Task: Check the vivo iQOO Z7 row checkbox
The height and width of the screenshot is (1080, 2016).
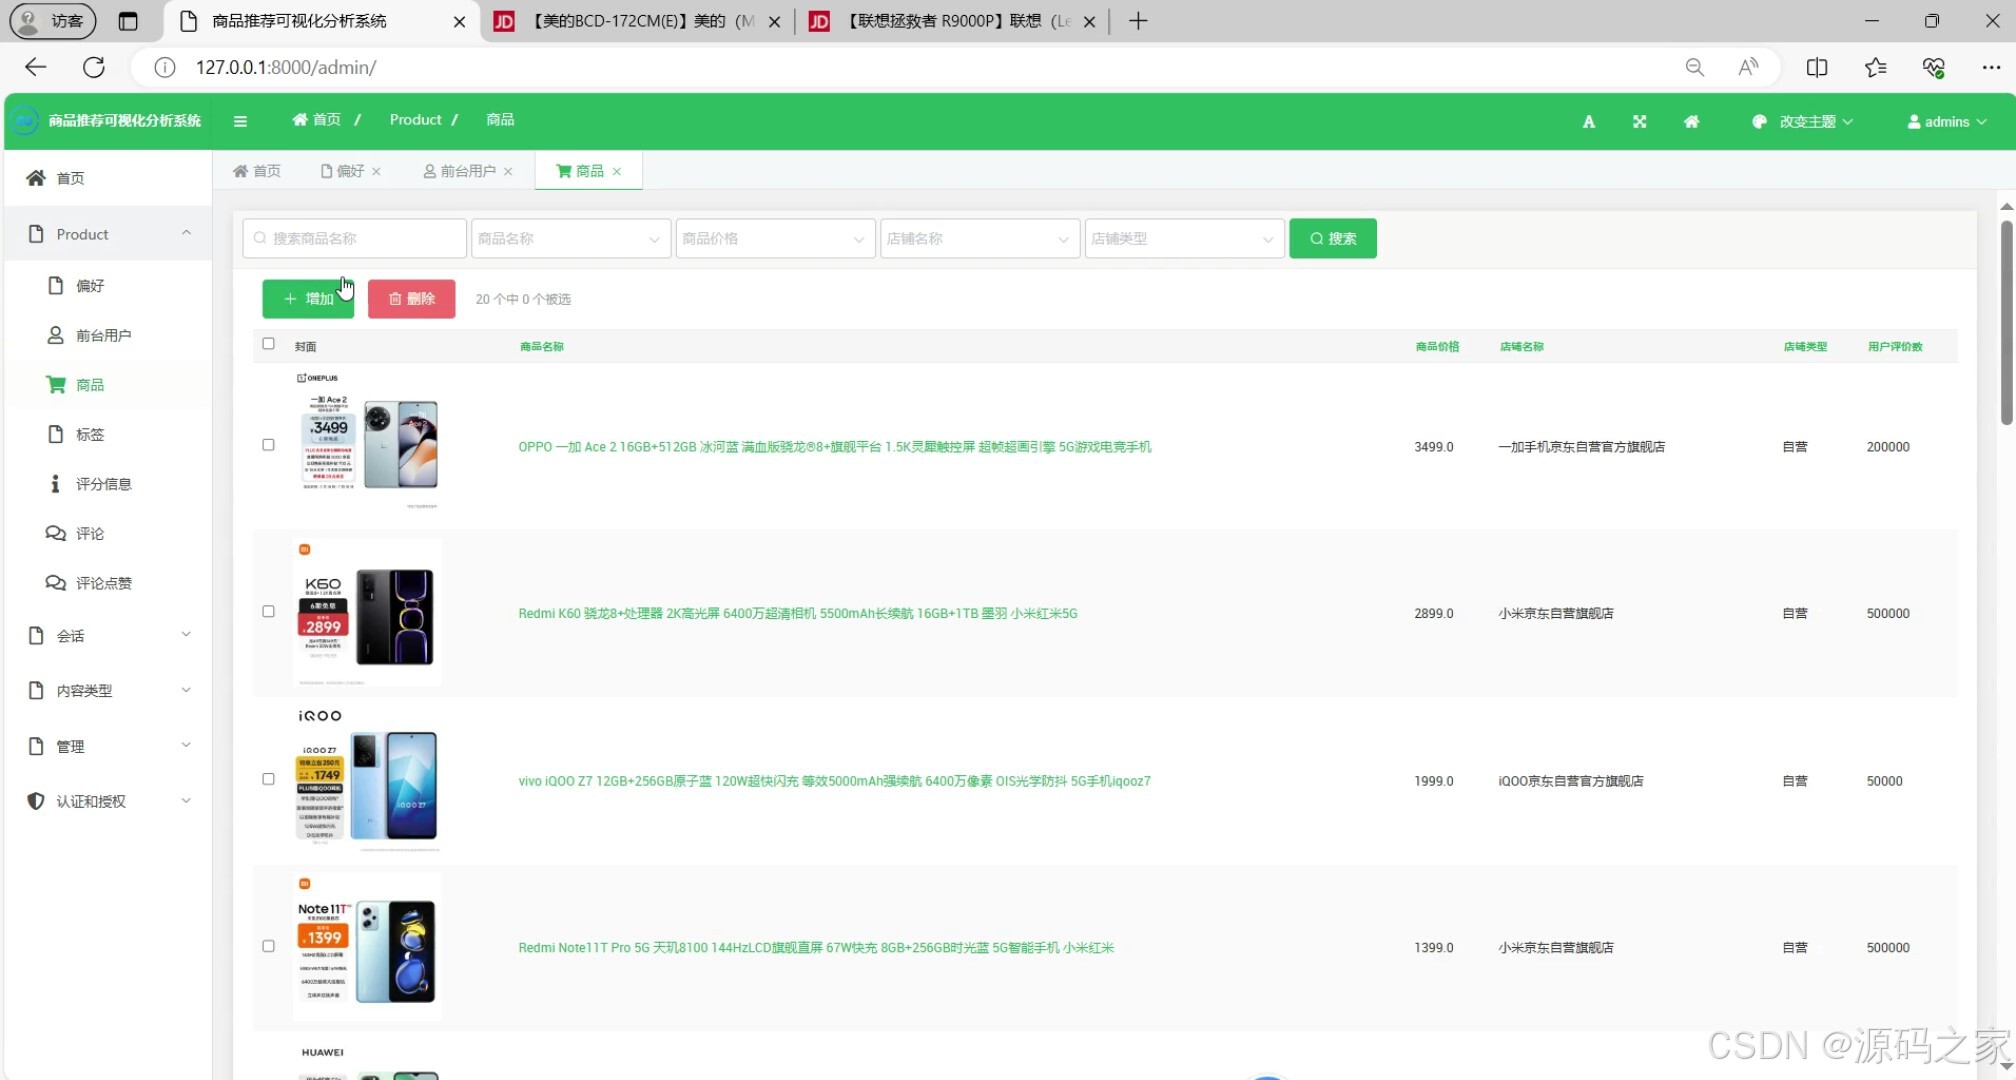Action: coord(268,779)
